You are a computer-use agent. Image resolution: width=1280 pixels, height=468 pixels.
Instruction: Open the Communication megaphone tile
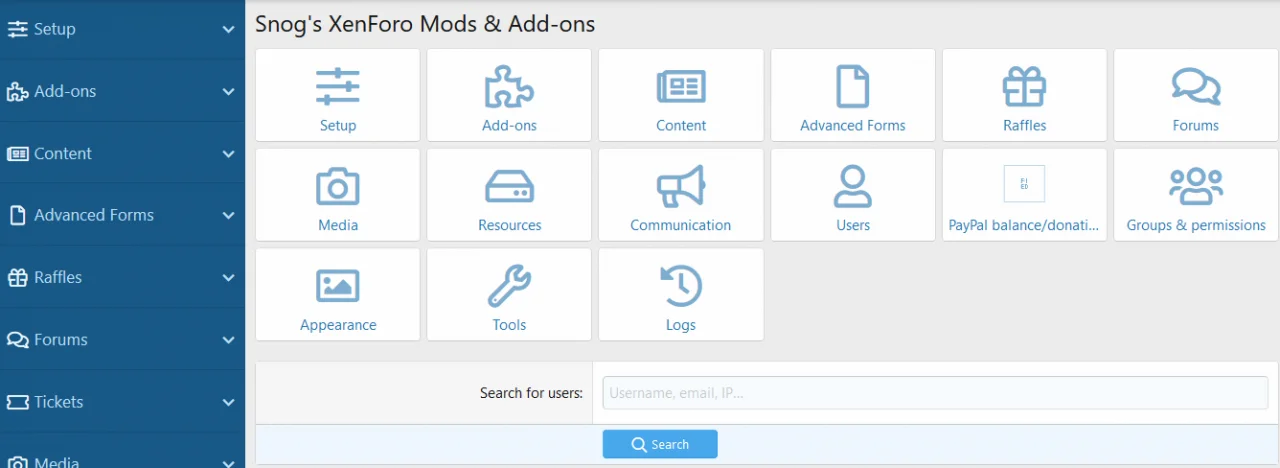[680, 196]
